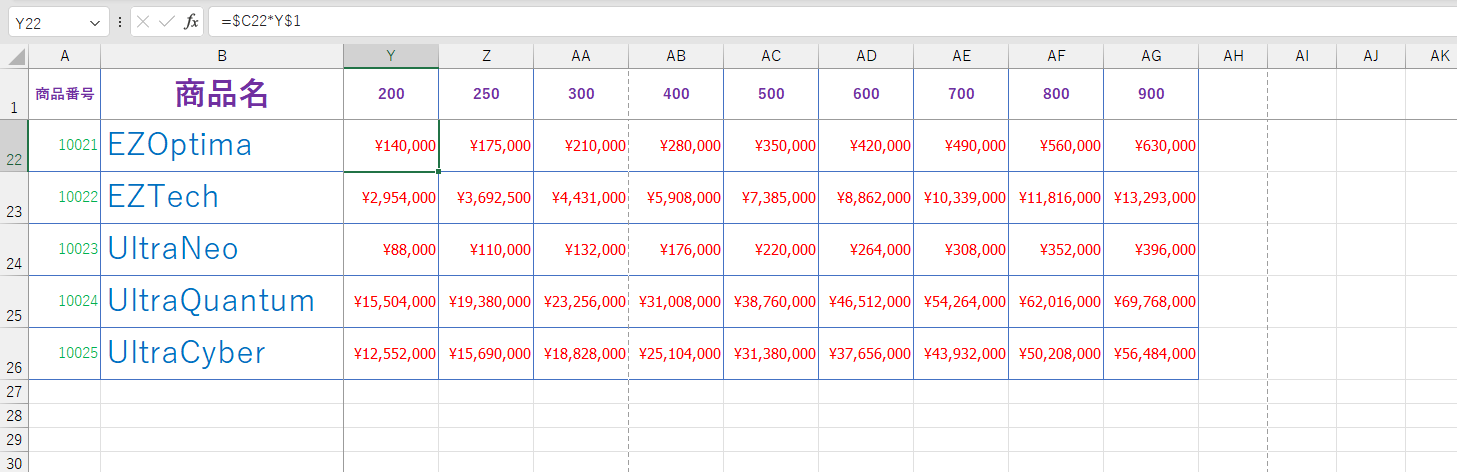Click the Enter checkmark icon in formula bar
Viewport: 1457px width, 472px height.
tap(167, 22)
